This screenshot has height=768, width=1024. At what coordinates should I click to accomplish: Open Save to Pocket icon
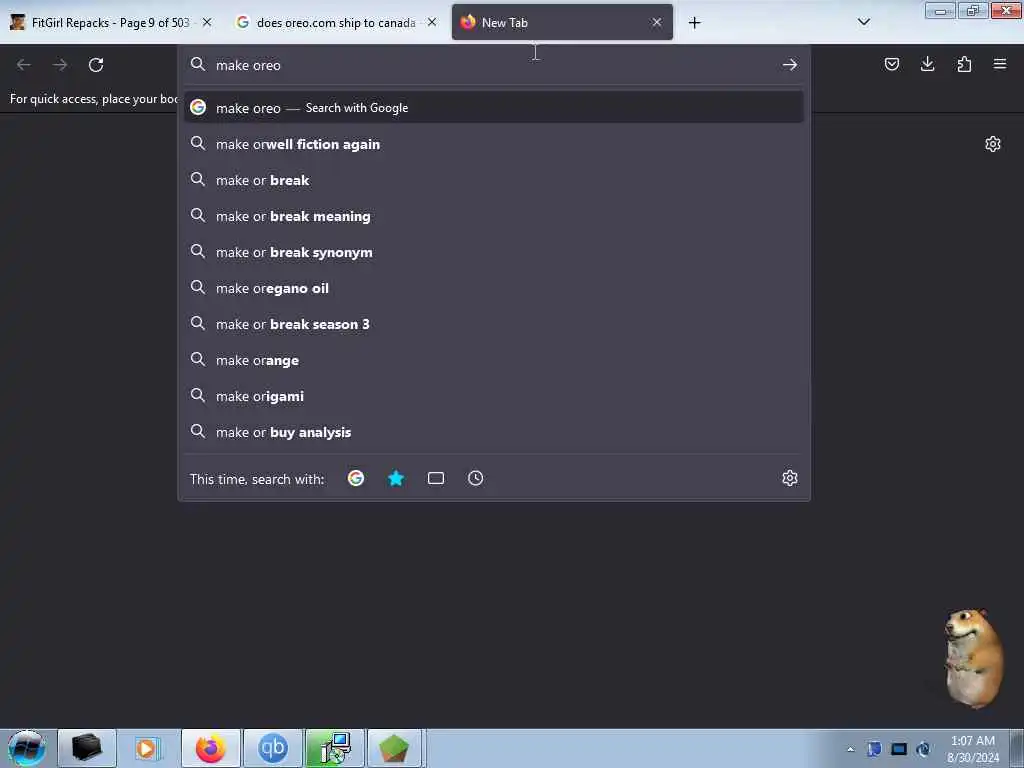[x=891, y=64]
